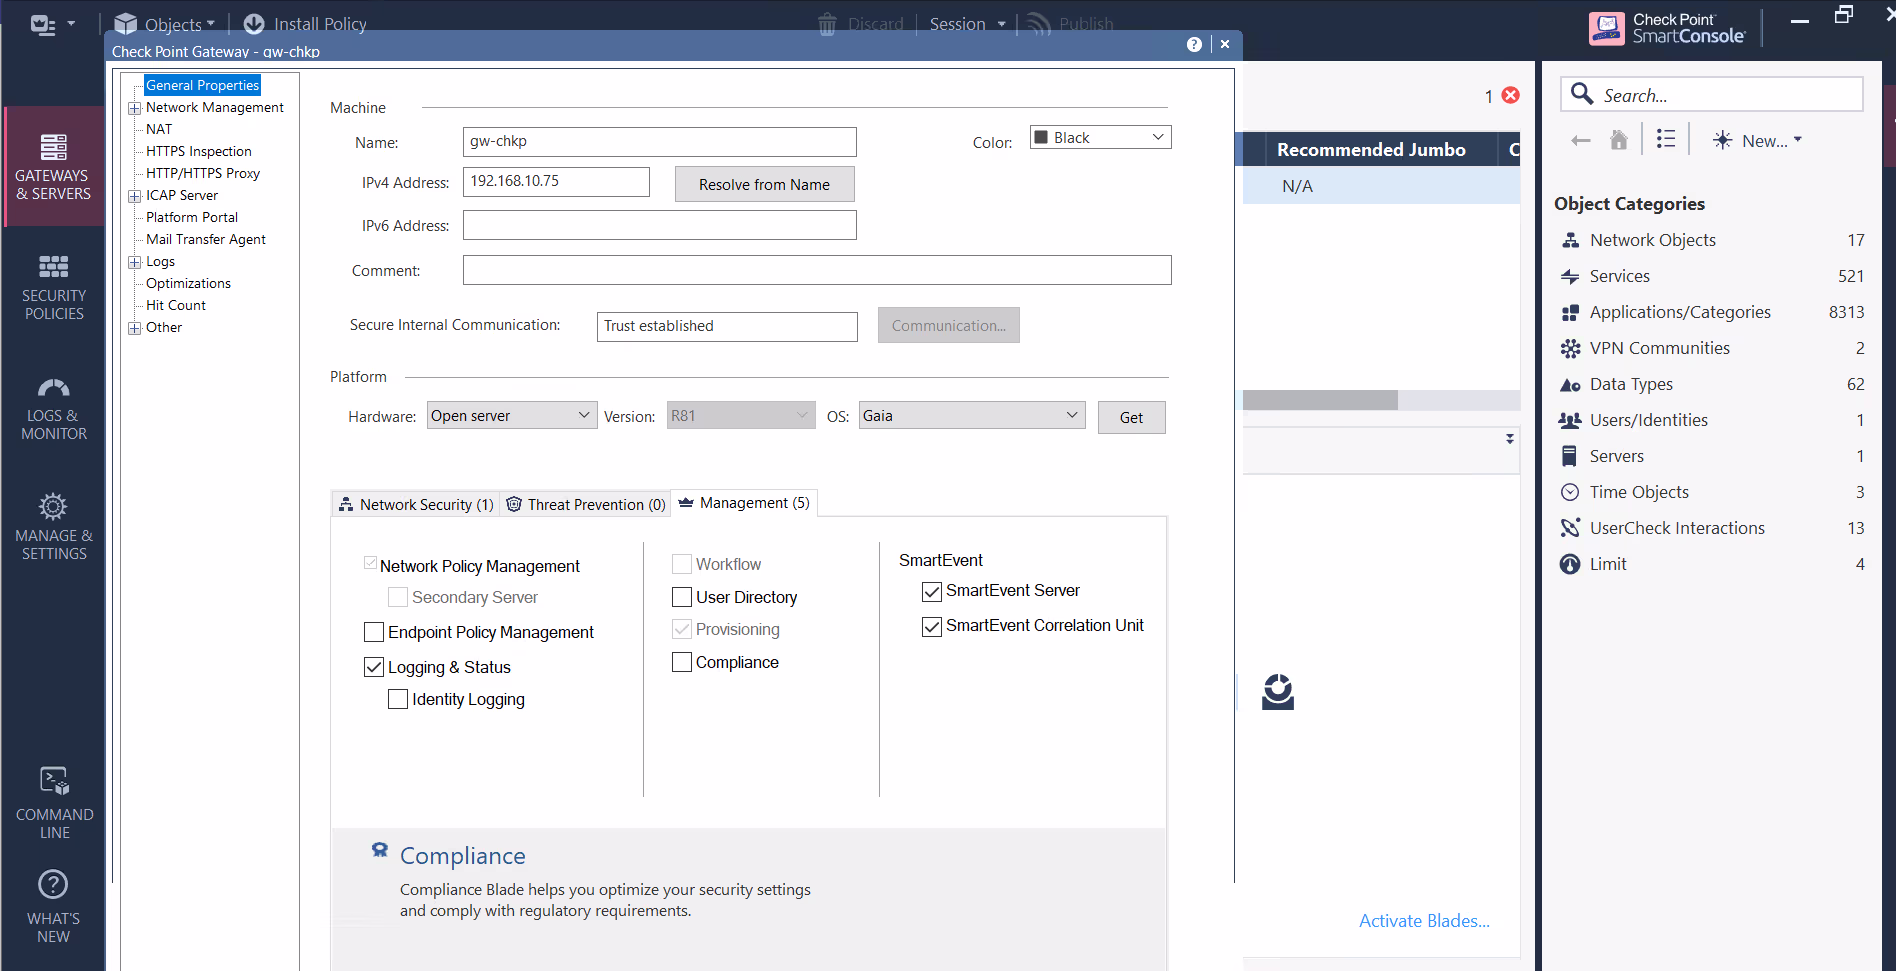Click the gateway status icon in background pane

tap(1278, 692)
